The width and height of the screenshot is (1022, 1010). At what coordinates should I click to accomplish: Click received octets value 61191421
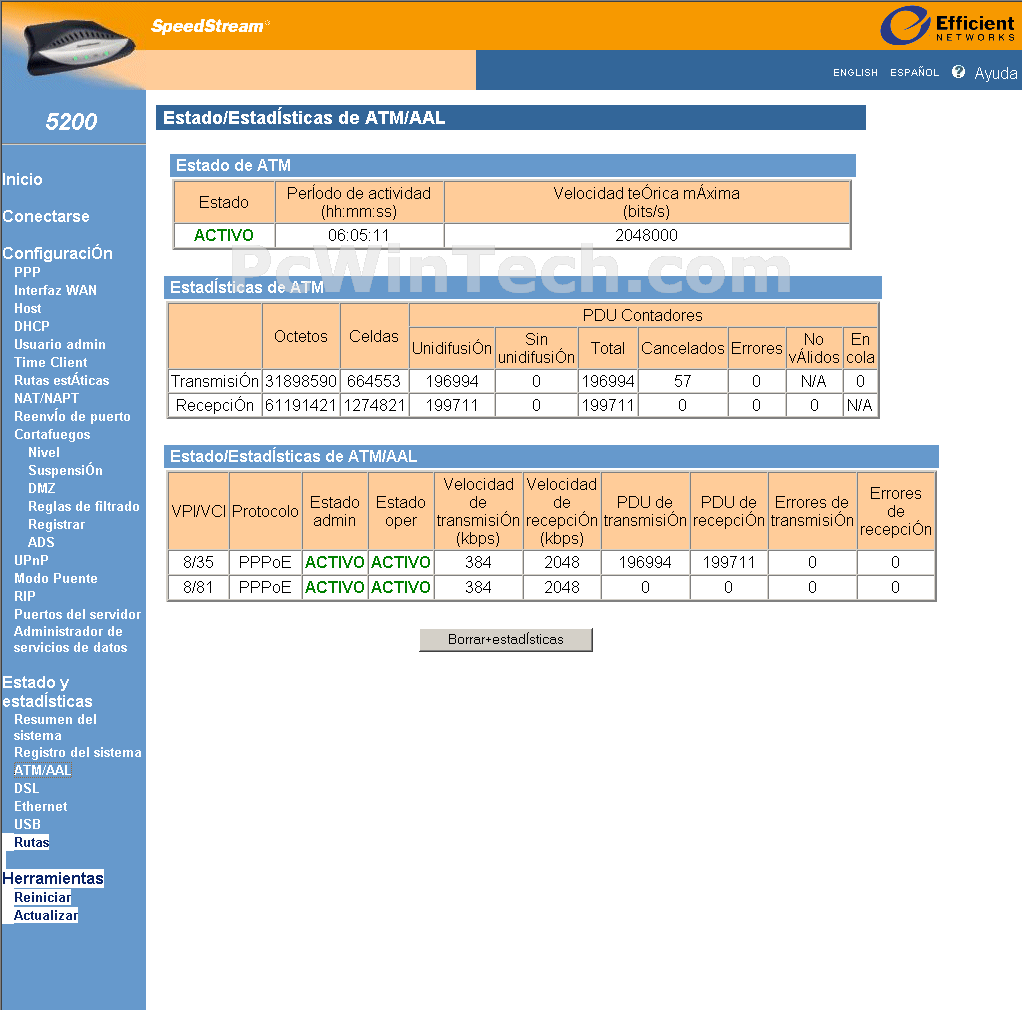point(300,405)
